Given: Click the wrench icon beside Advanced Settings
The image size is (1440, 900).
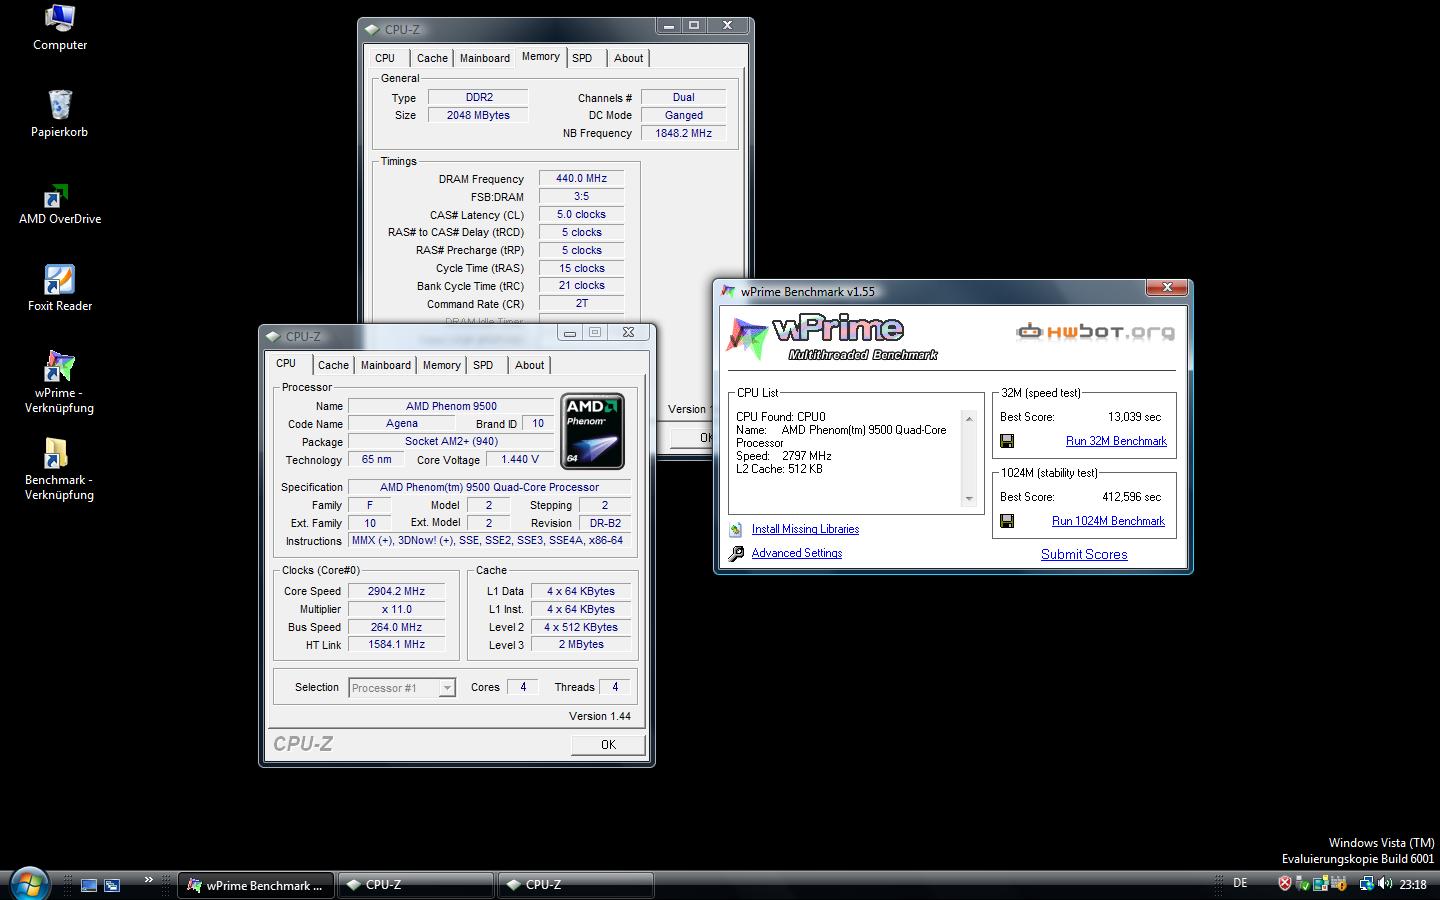Looking at the screenshot, I should pyautogui.click(x=736, y=553).
